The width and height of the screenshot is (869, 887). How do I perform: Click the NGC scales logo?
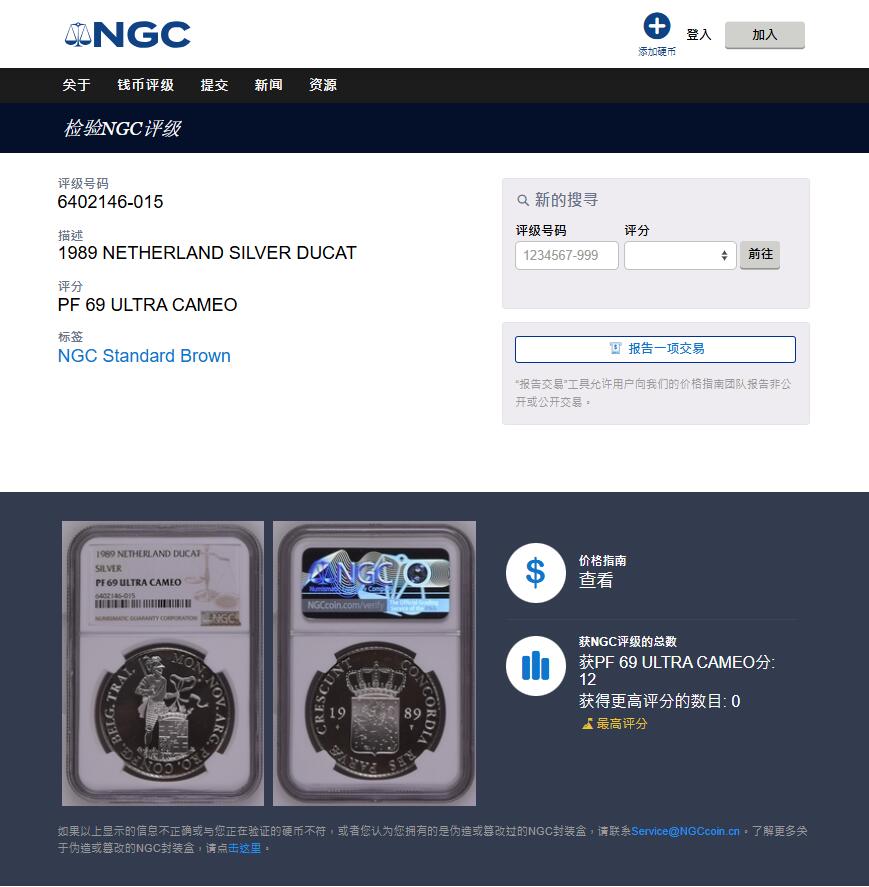click(x=127, y=35)
